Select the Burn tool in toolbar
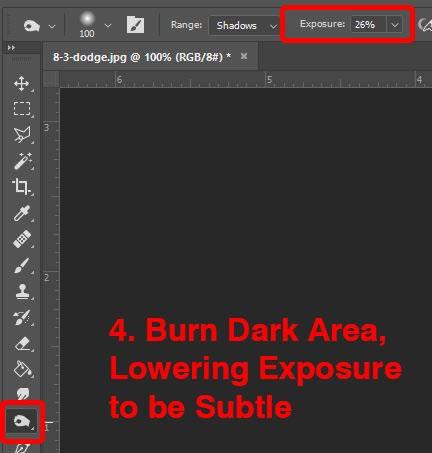This screenshot has height=453, width=432. pos(22,422)
